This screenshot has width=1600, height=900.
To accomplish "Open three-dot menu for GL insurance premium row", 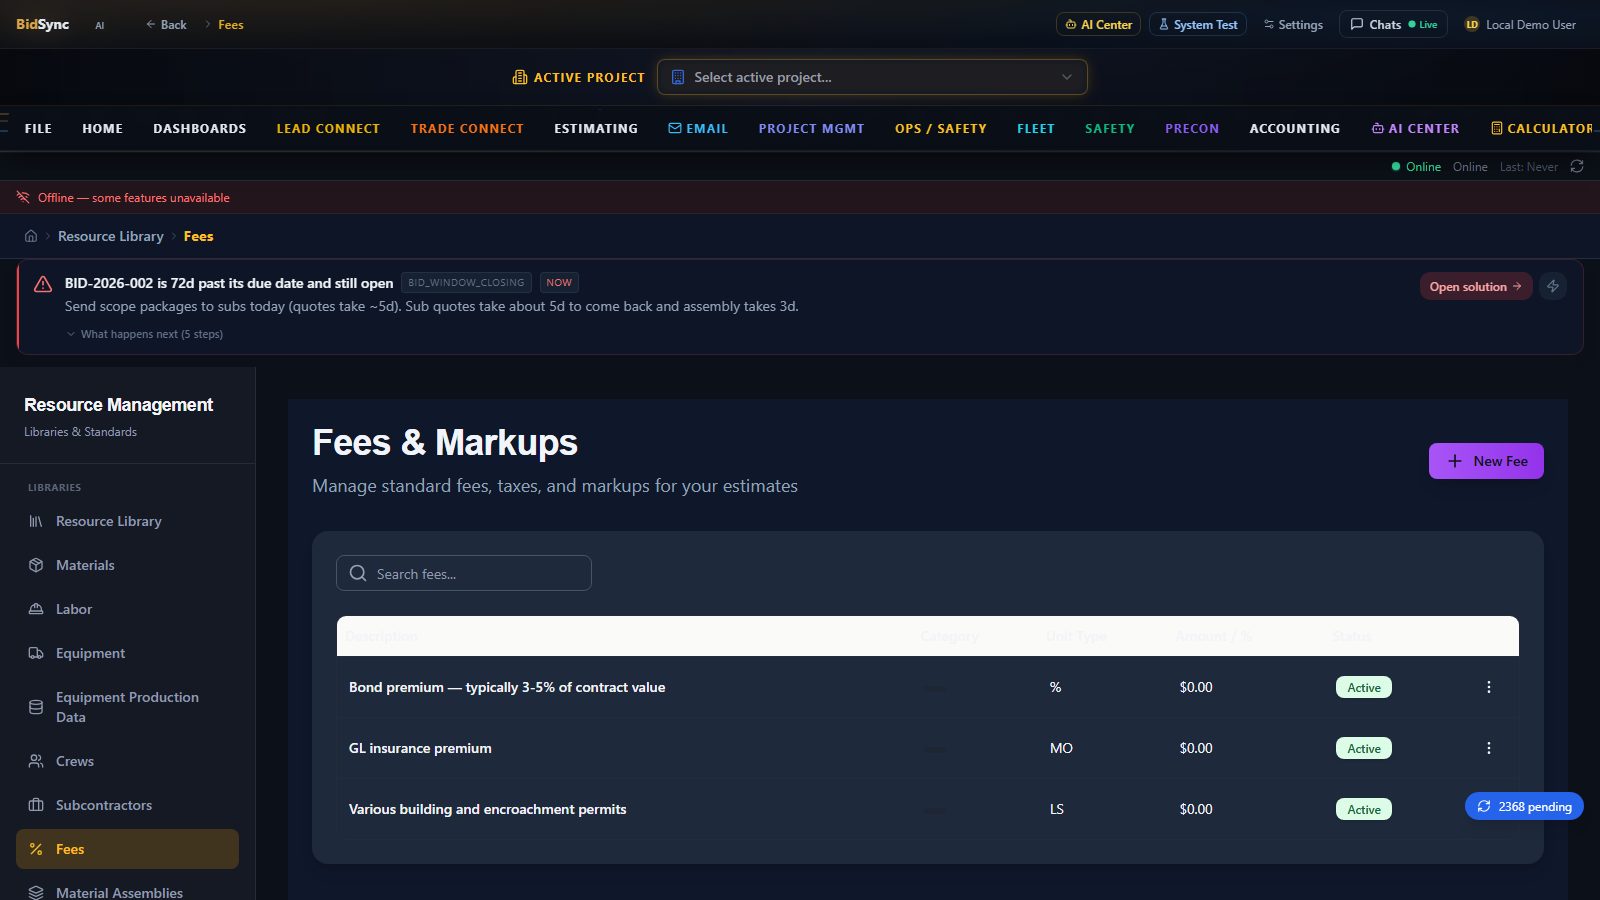I will coord(1489,748).
